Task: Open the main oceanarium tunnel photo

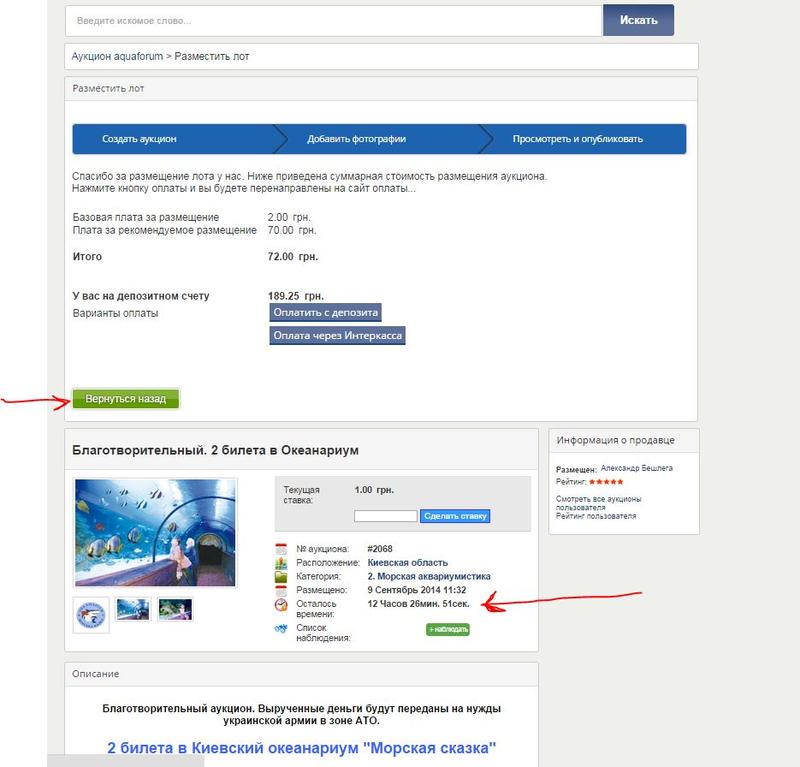Action: (x=155, y=533)
